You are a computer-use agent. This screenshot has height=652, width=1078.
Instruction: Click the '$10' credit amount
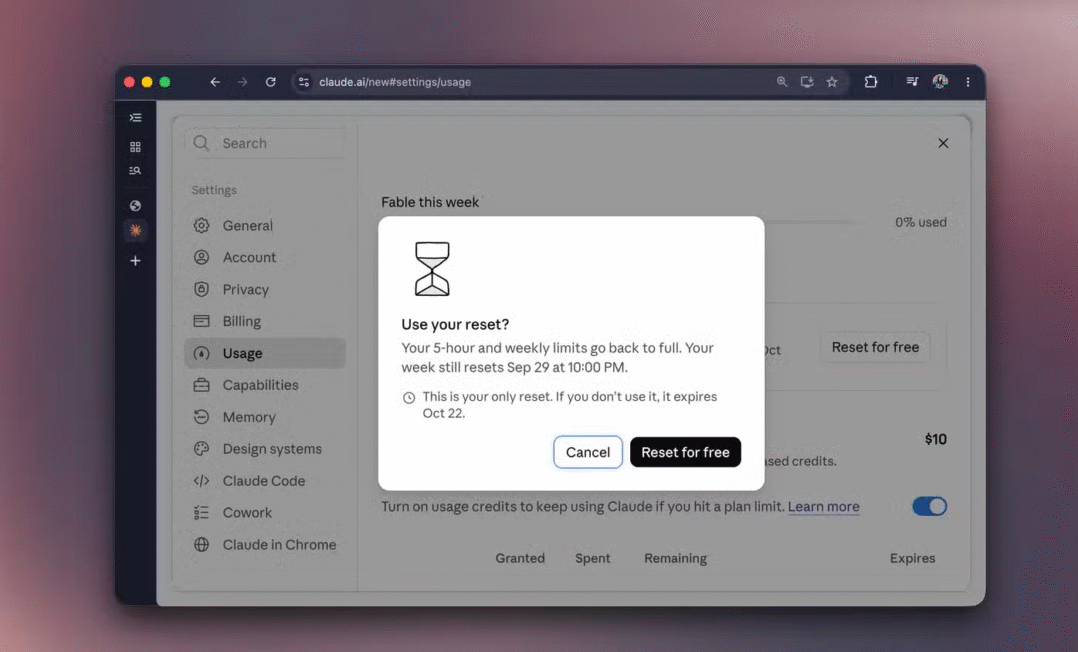[x=936, y=439]
